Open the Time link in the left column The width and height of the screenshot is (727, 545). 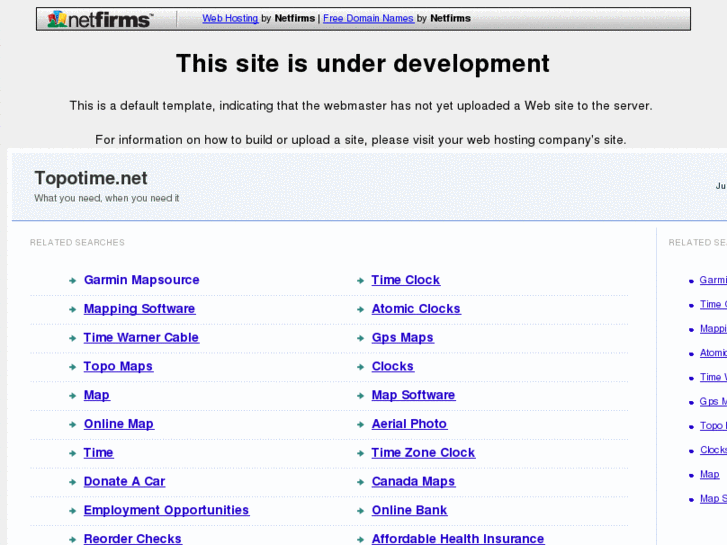(x=98, y=453)
